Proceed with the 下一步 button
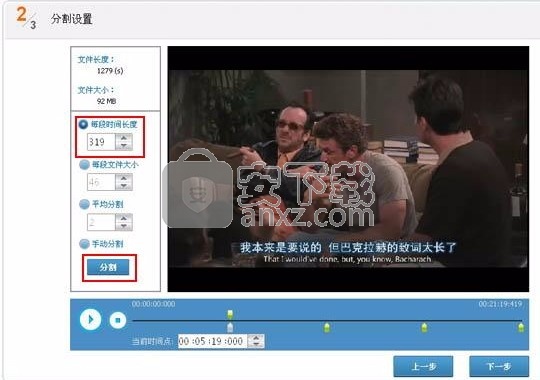This screenshot has height=380, width=540. coord(499,366)
